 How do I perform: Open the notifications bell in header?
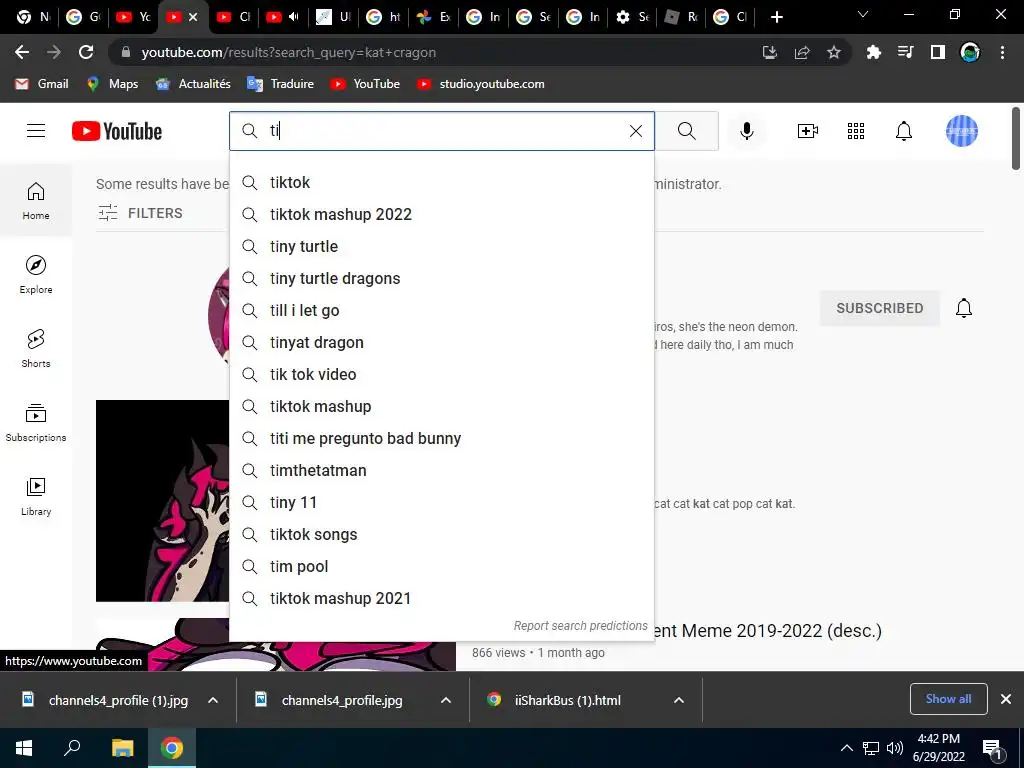click(904, 131)
